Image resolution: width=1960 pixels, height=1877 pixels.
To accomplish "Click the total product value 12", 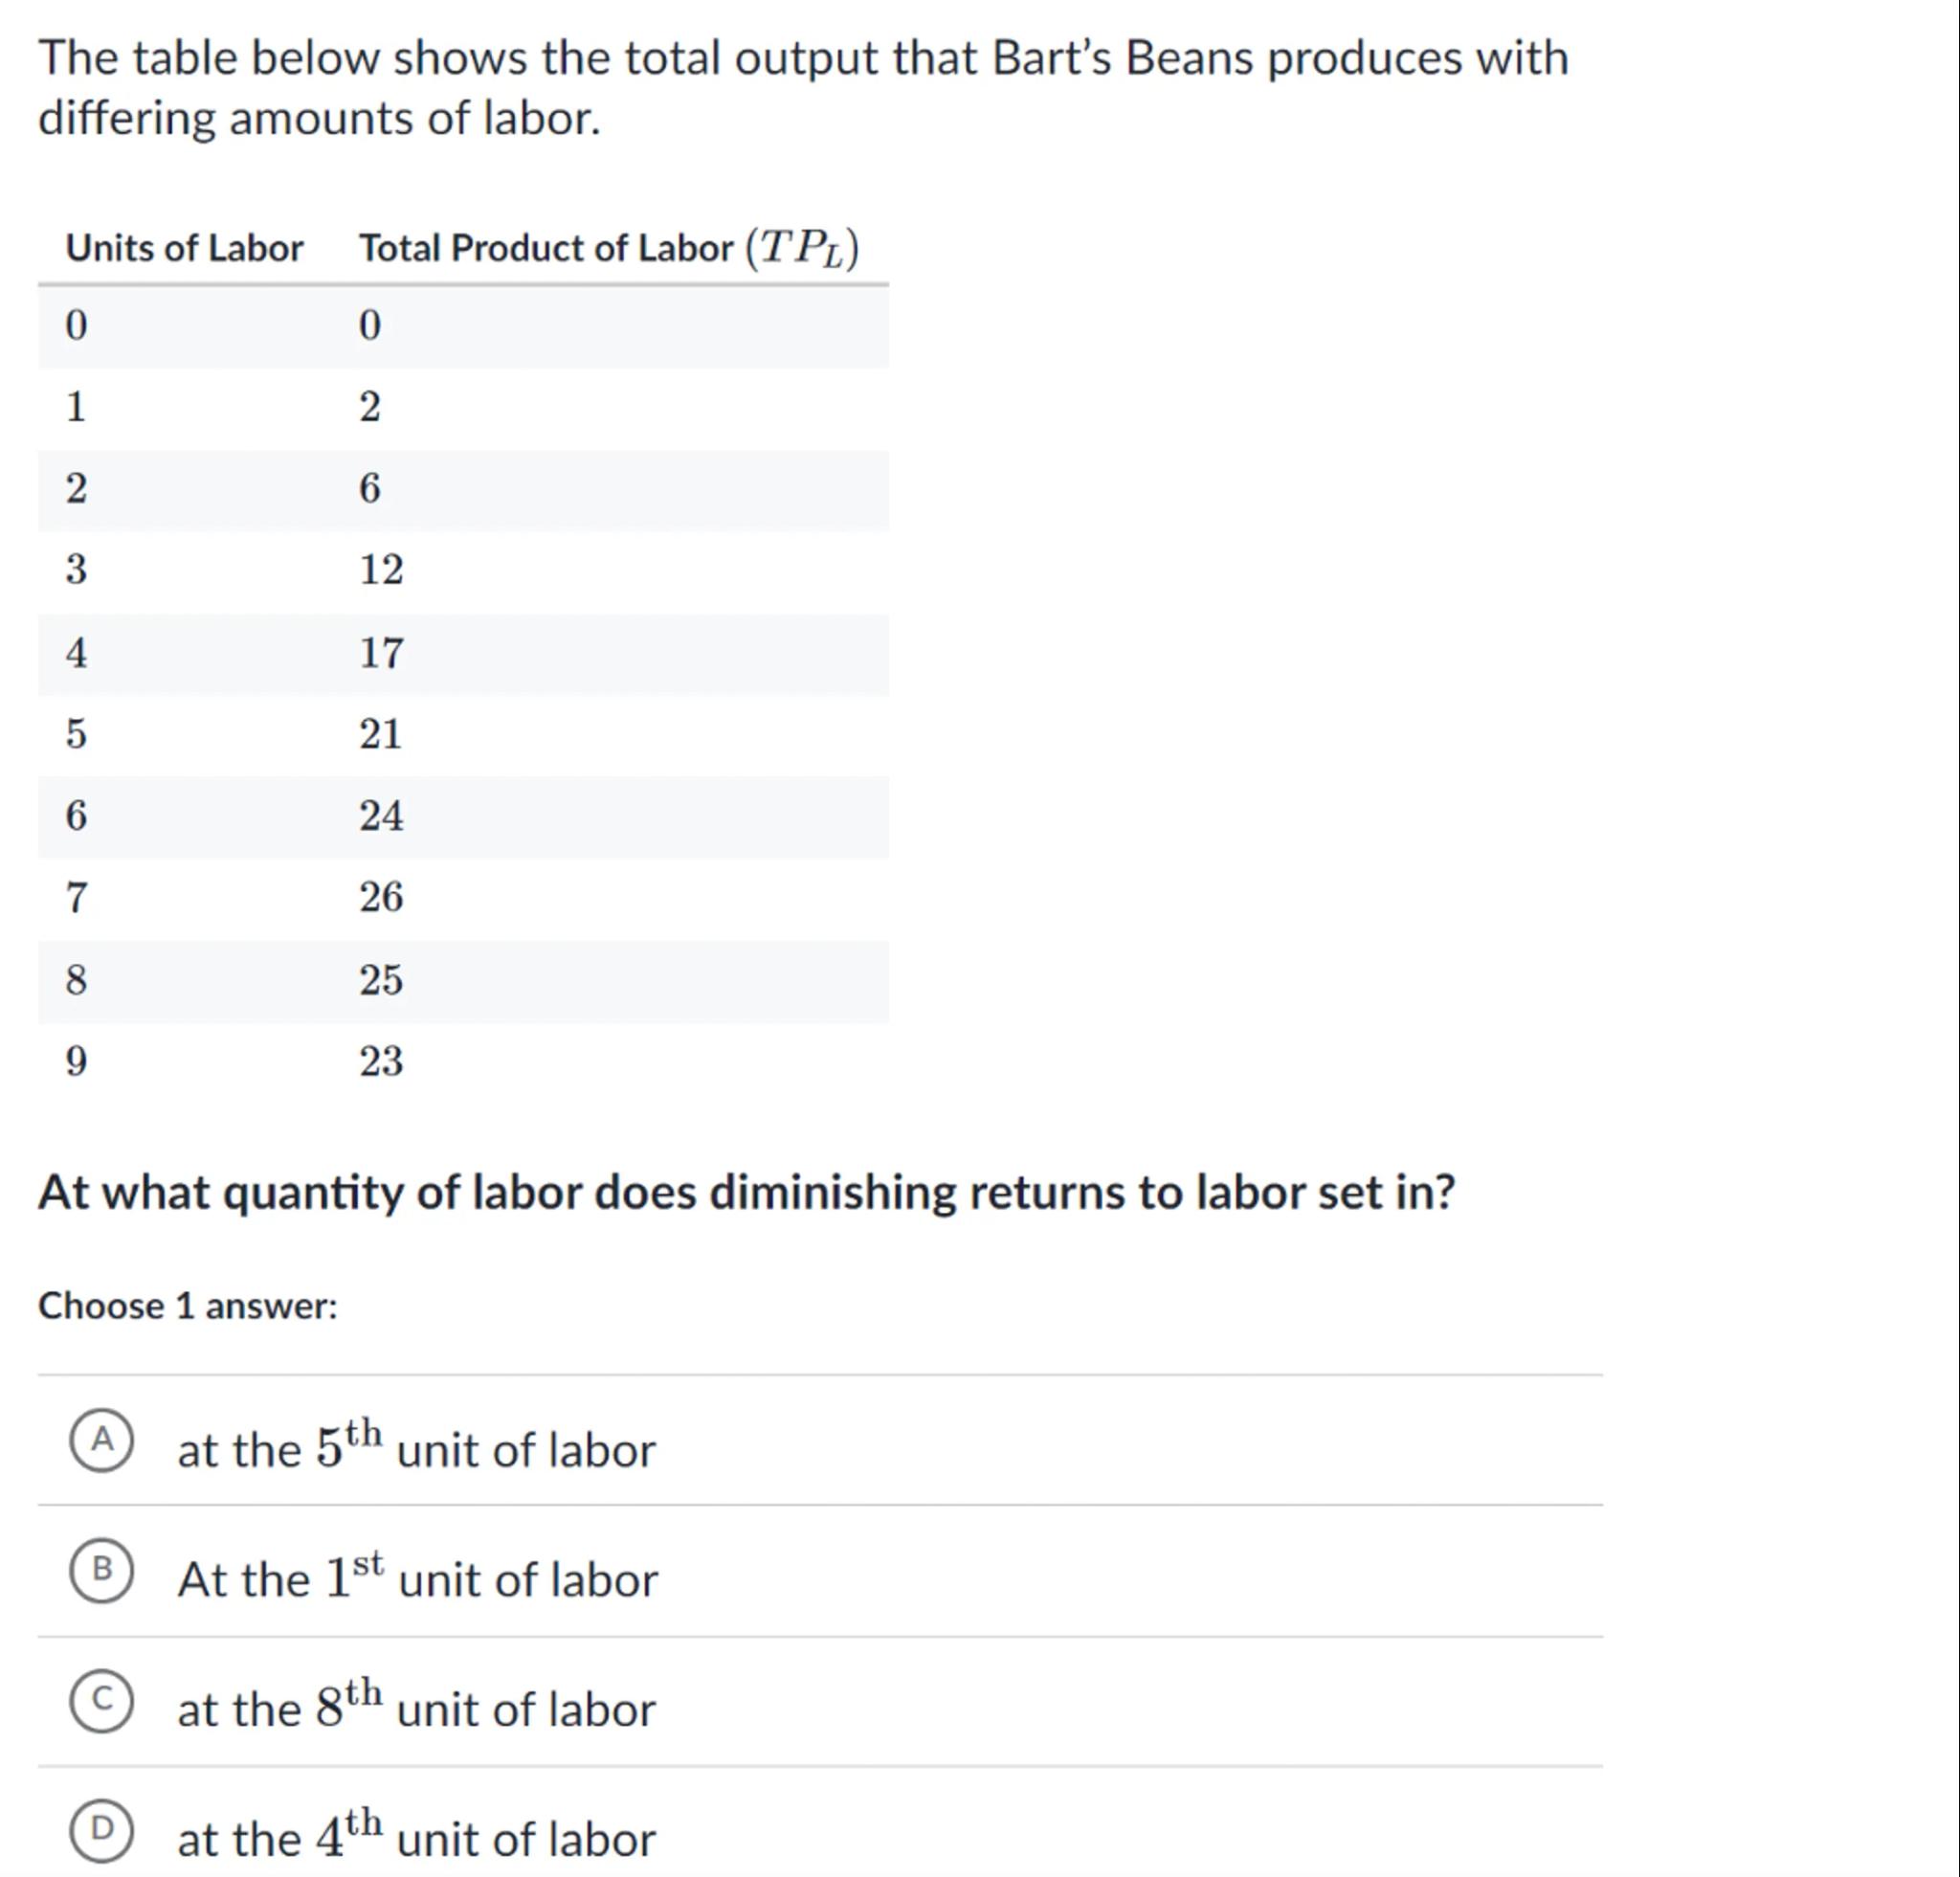I will pos(381,570).
